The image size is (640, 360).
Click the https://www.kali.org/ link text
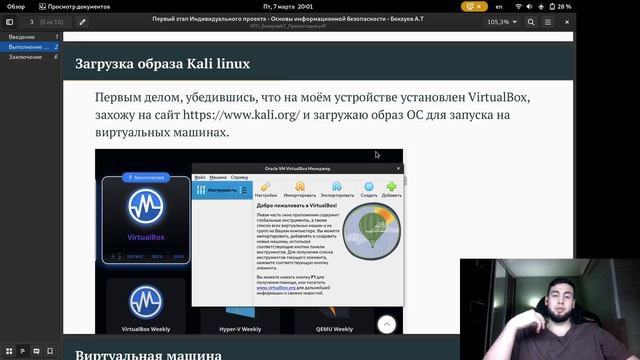point(241,115)
